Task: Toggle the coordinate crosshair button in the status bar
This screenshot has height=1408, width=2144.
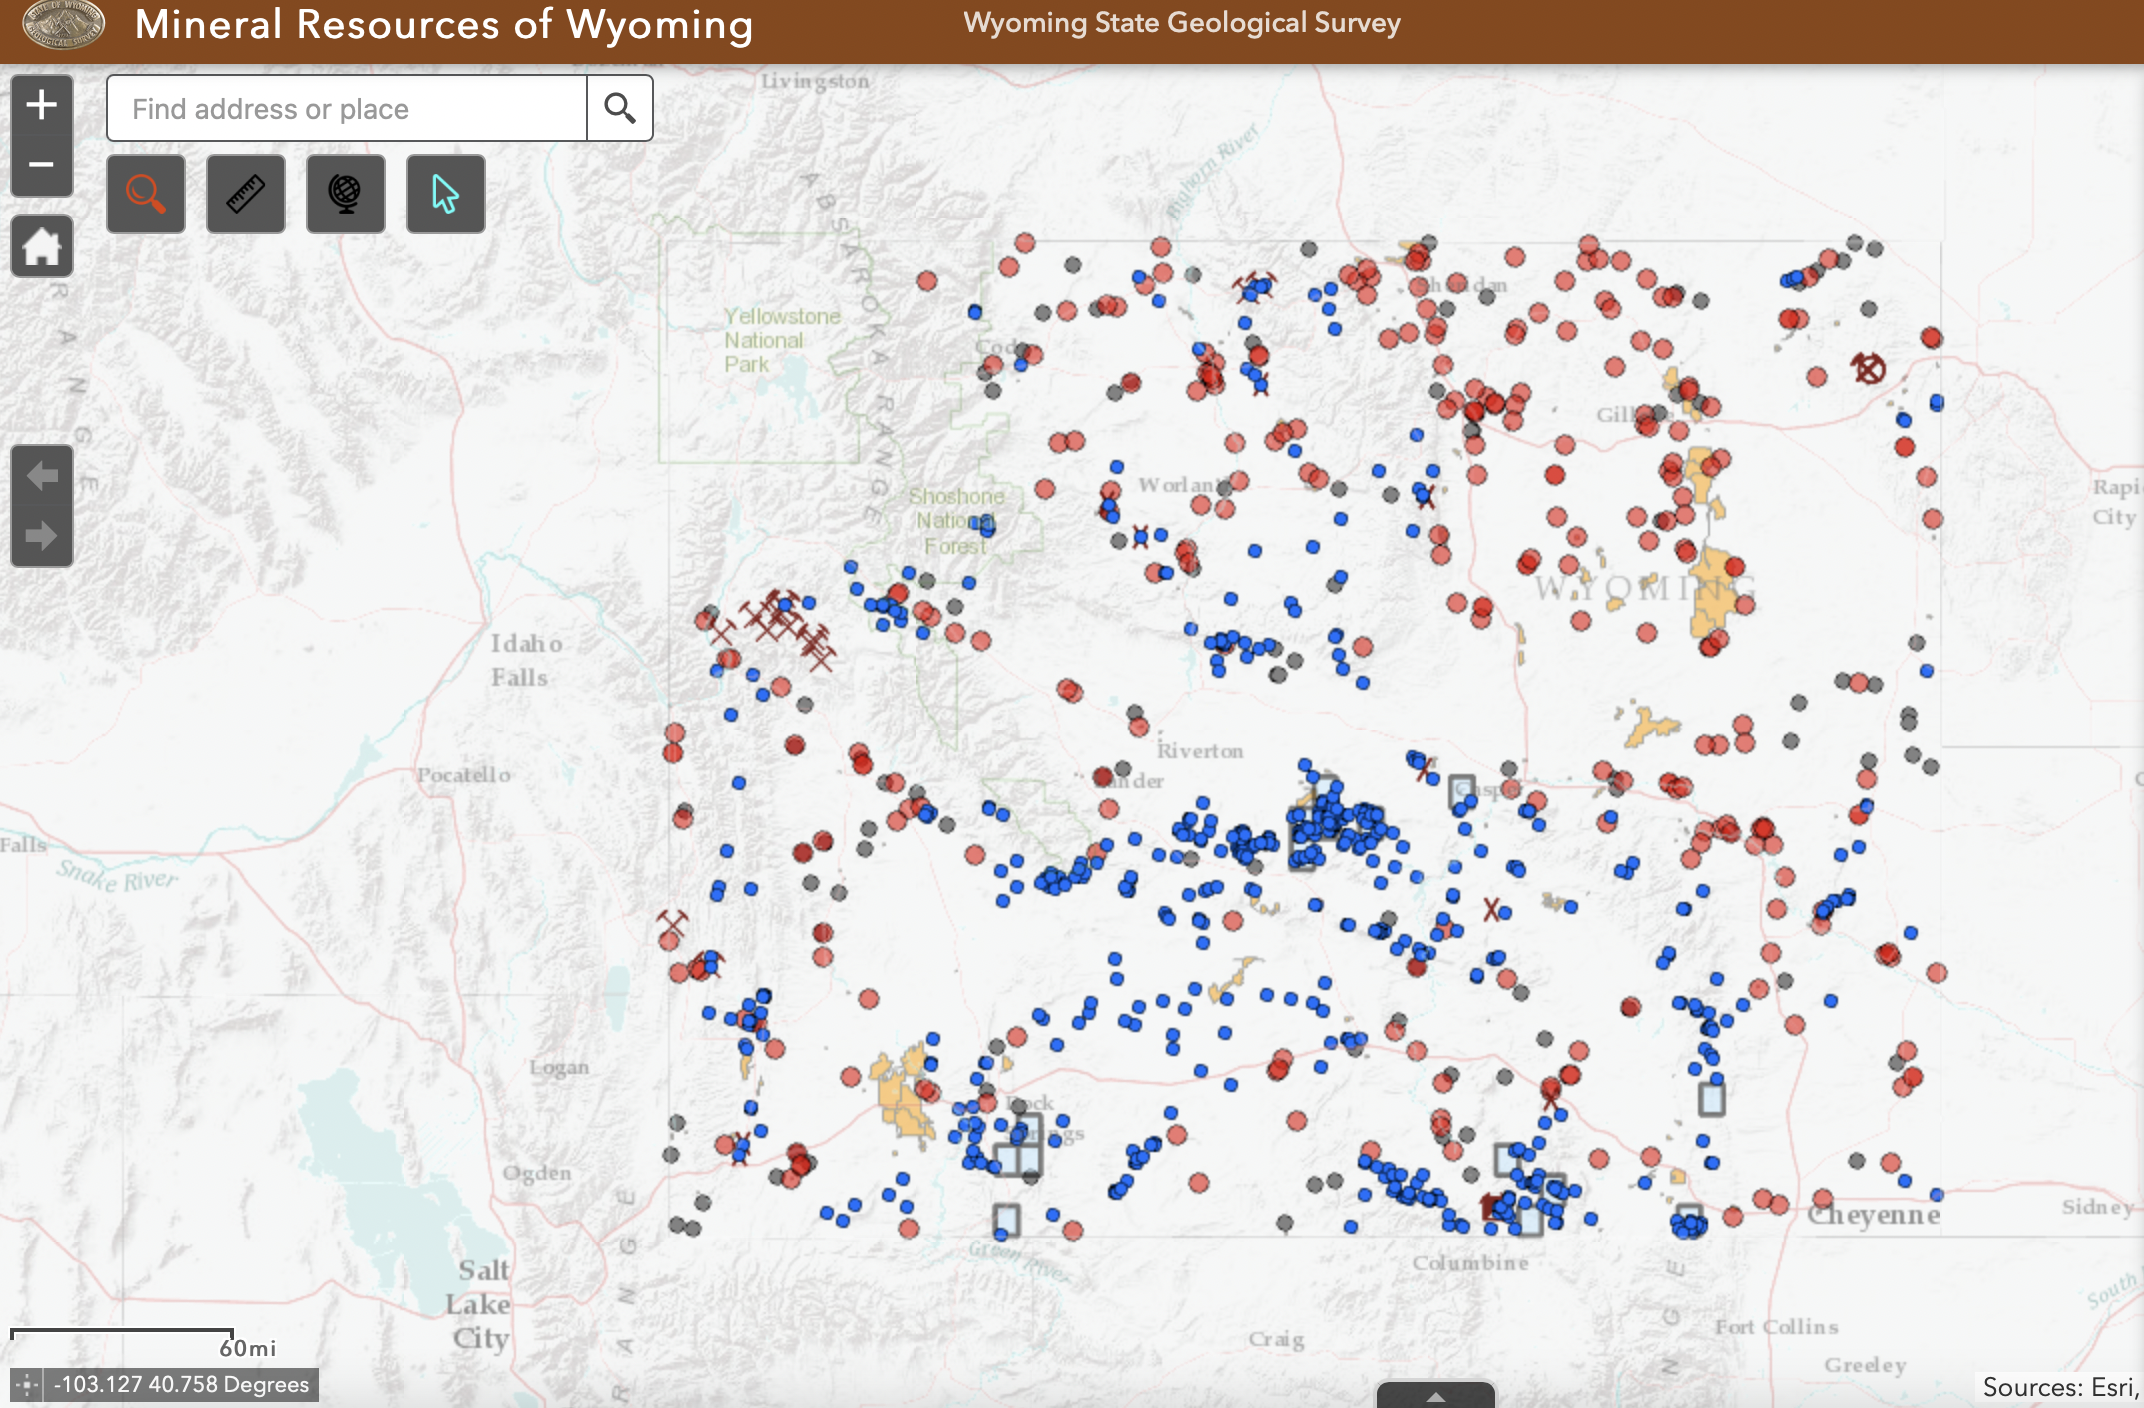Action: (x=27, y=1385)
